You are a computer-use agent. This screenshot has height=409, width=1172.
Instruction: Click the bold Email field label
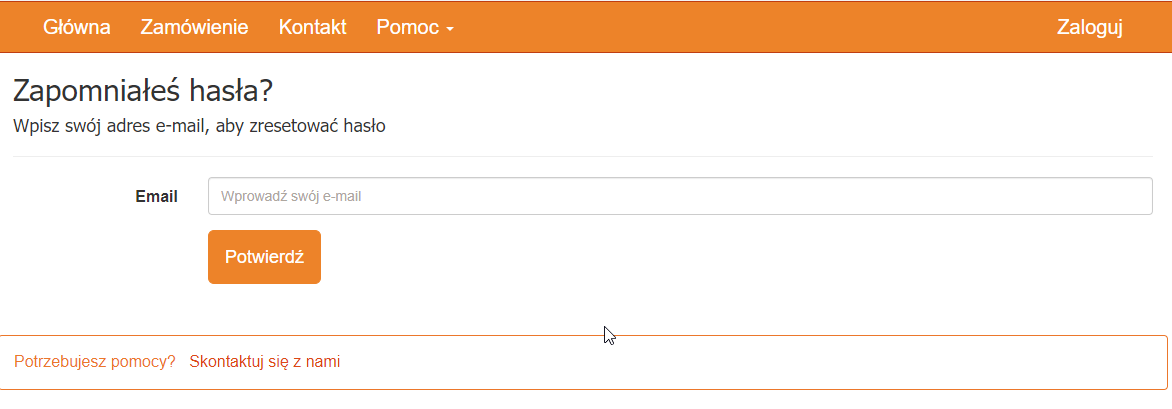[x=156, y=196]
